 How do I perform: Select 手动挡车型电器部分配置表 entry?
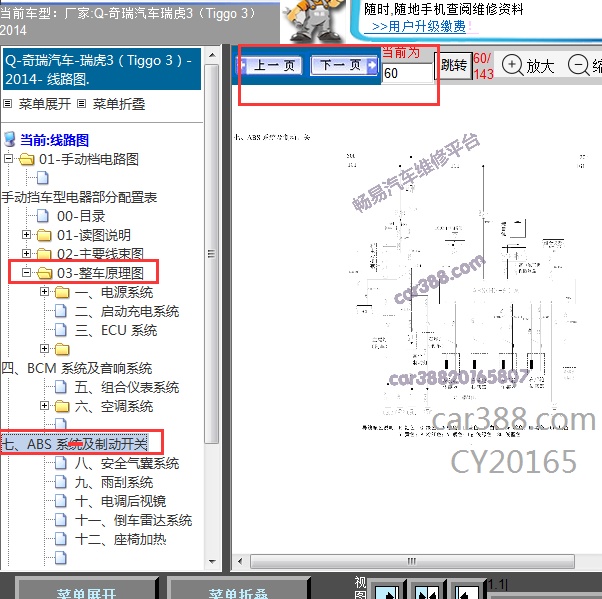79,197
